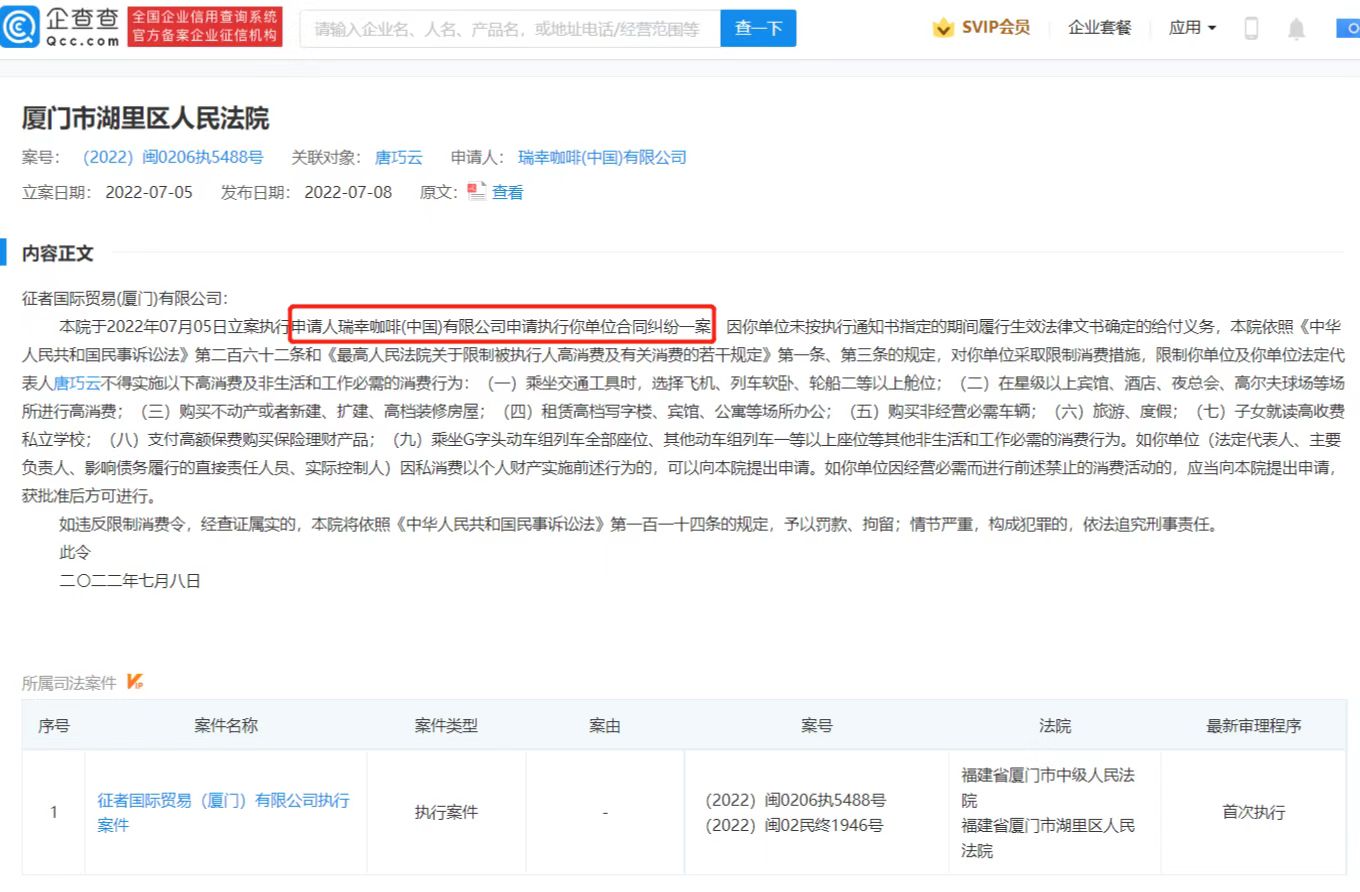Select the SVIP会员 menu entry
The width and height of the screenshot is (1360, 892).
click(997, 28)
